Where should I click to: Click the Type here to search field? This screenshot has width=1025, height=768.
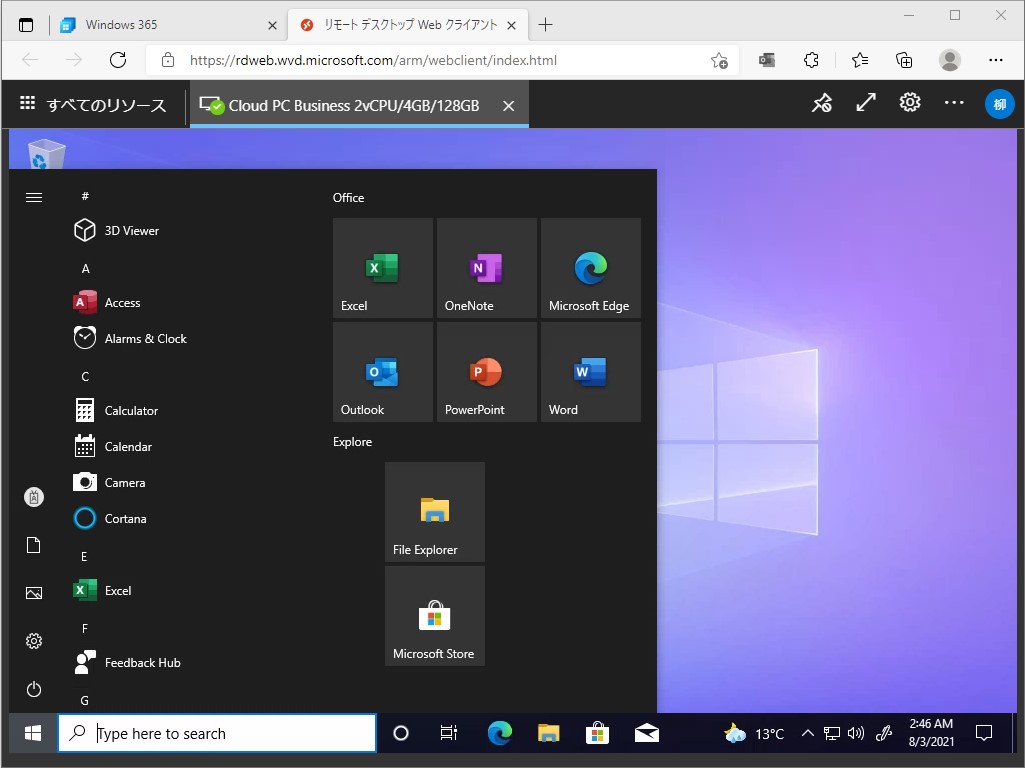click(217, 733)
